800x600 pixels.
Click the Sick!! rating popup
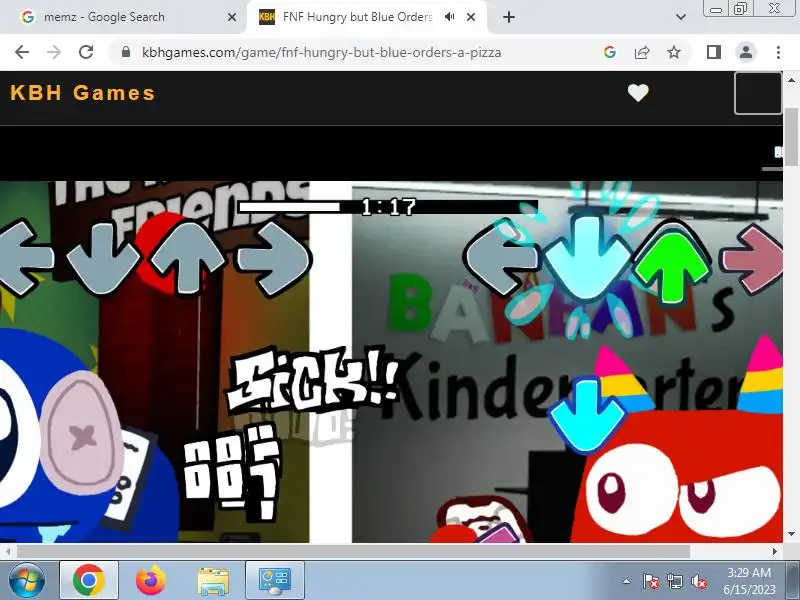pos(312,380)
